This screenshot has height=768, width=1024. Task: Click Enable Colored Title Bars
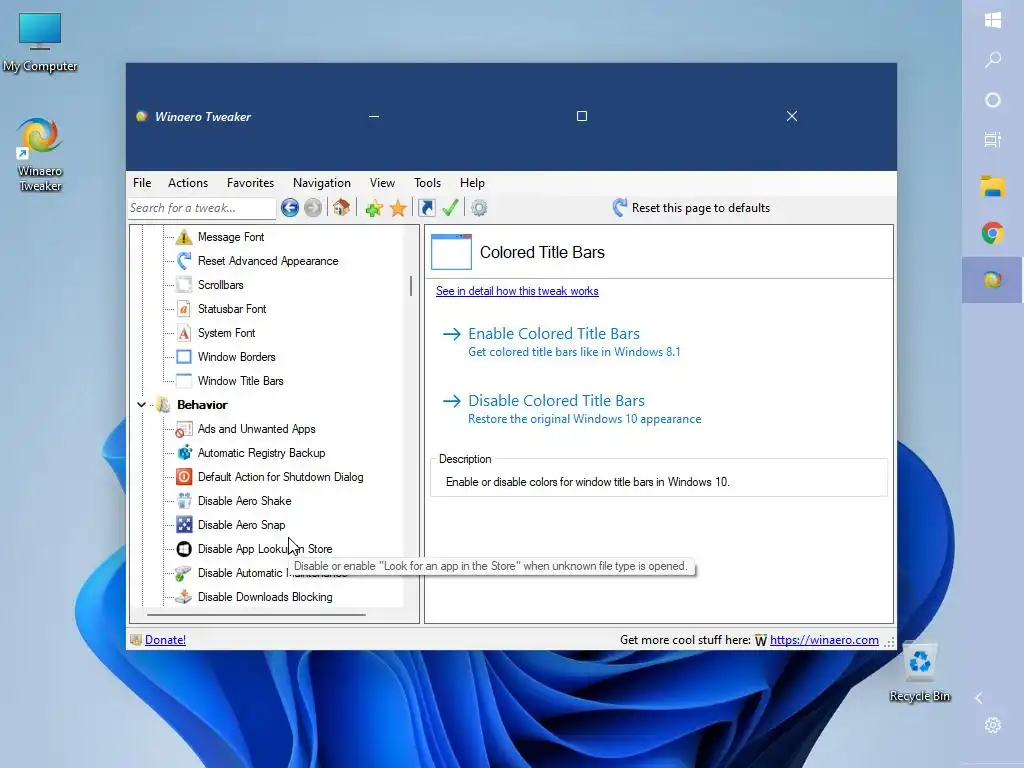coord(554,334)
